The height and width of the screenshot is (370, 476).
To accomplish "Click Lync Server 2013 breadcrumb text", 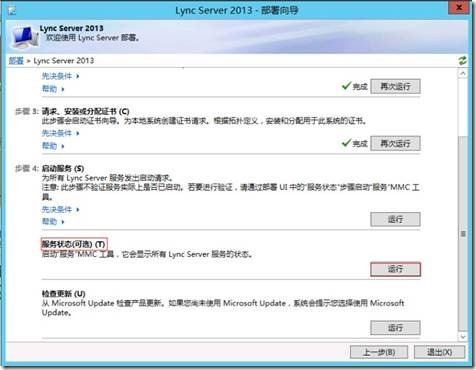I will click(x=64, y=61).
